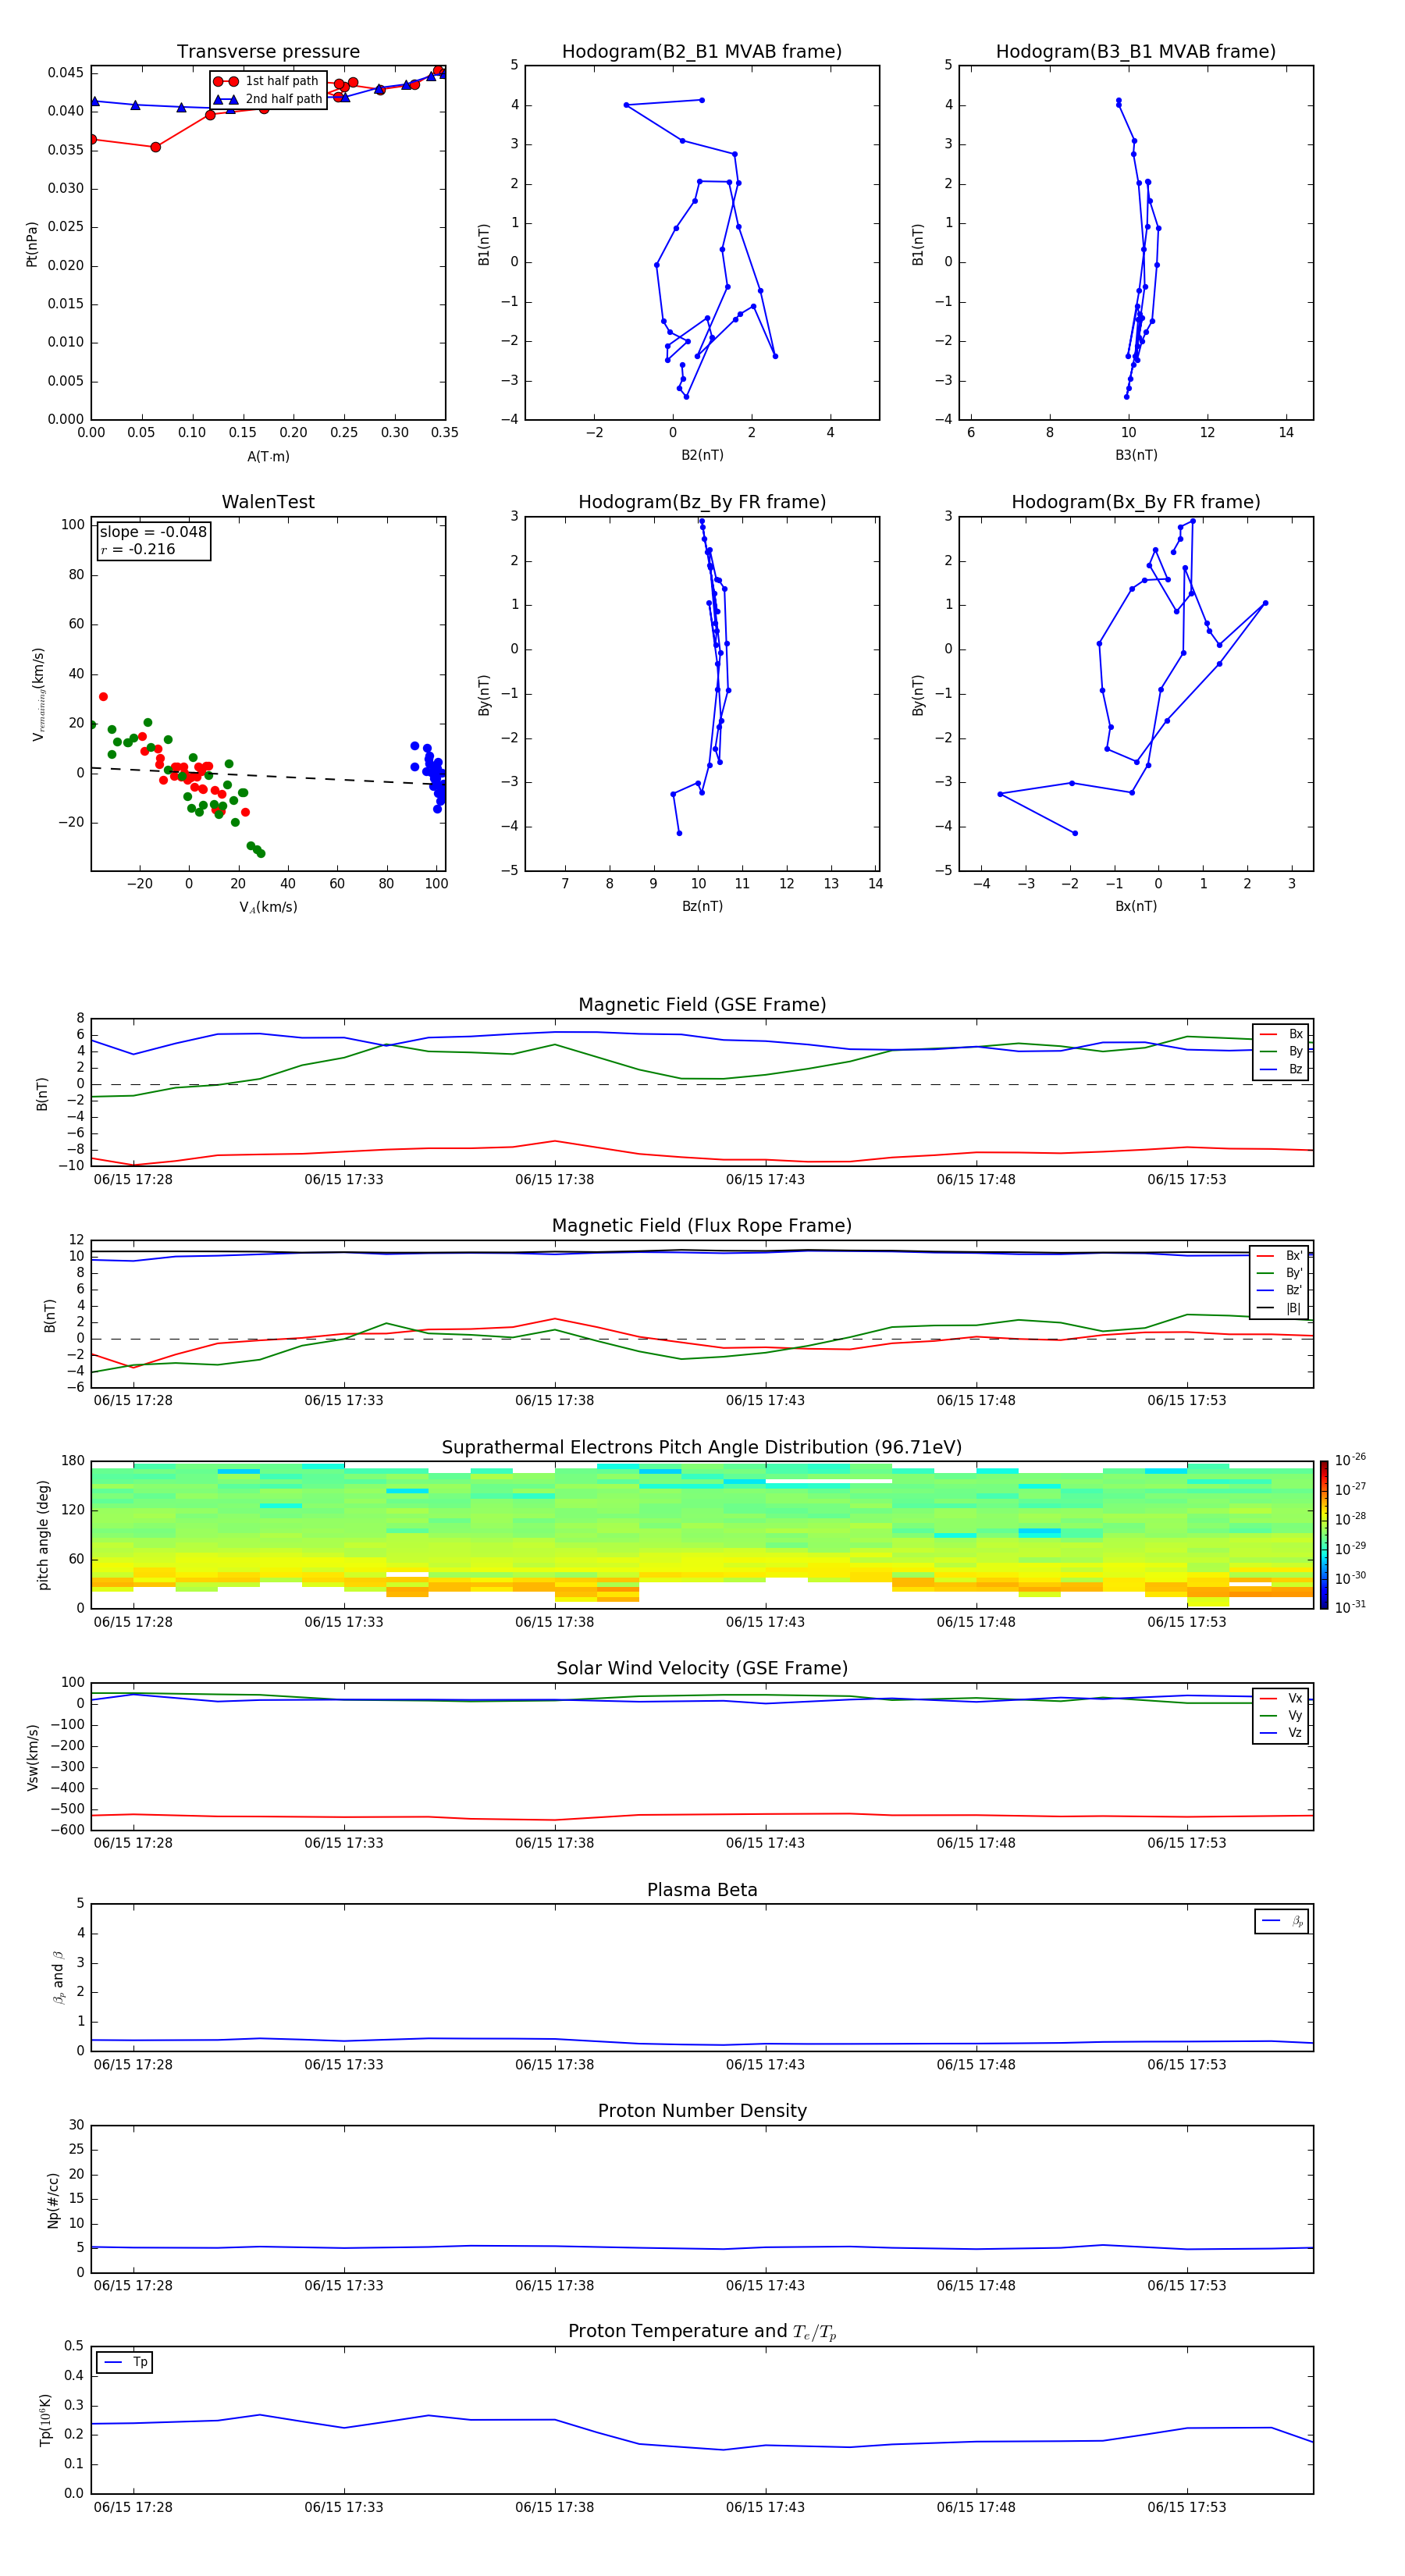Select "Bz'" in the flux rope legend
Image resolution: width=1405 pixels, height=2576 pixels.
coord(1280,1290)
